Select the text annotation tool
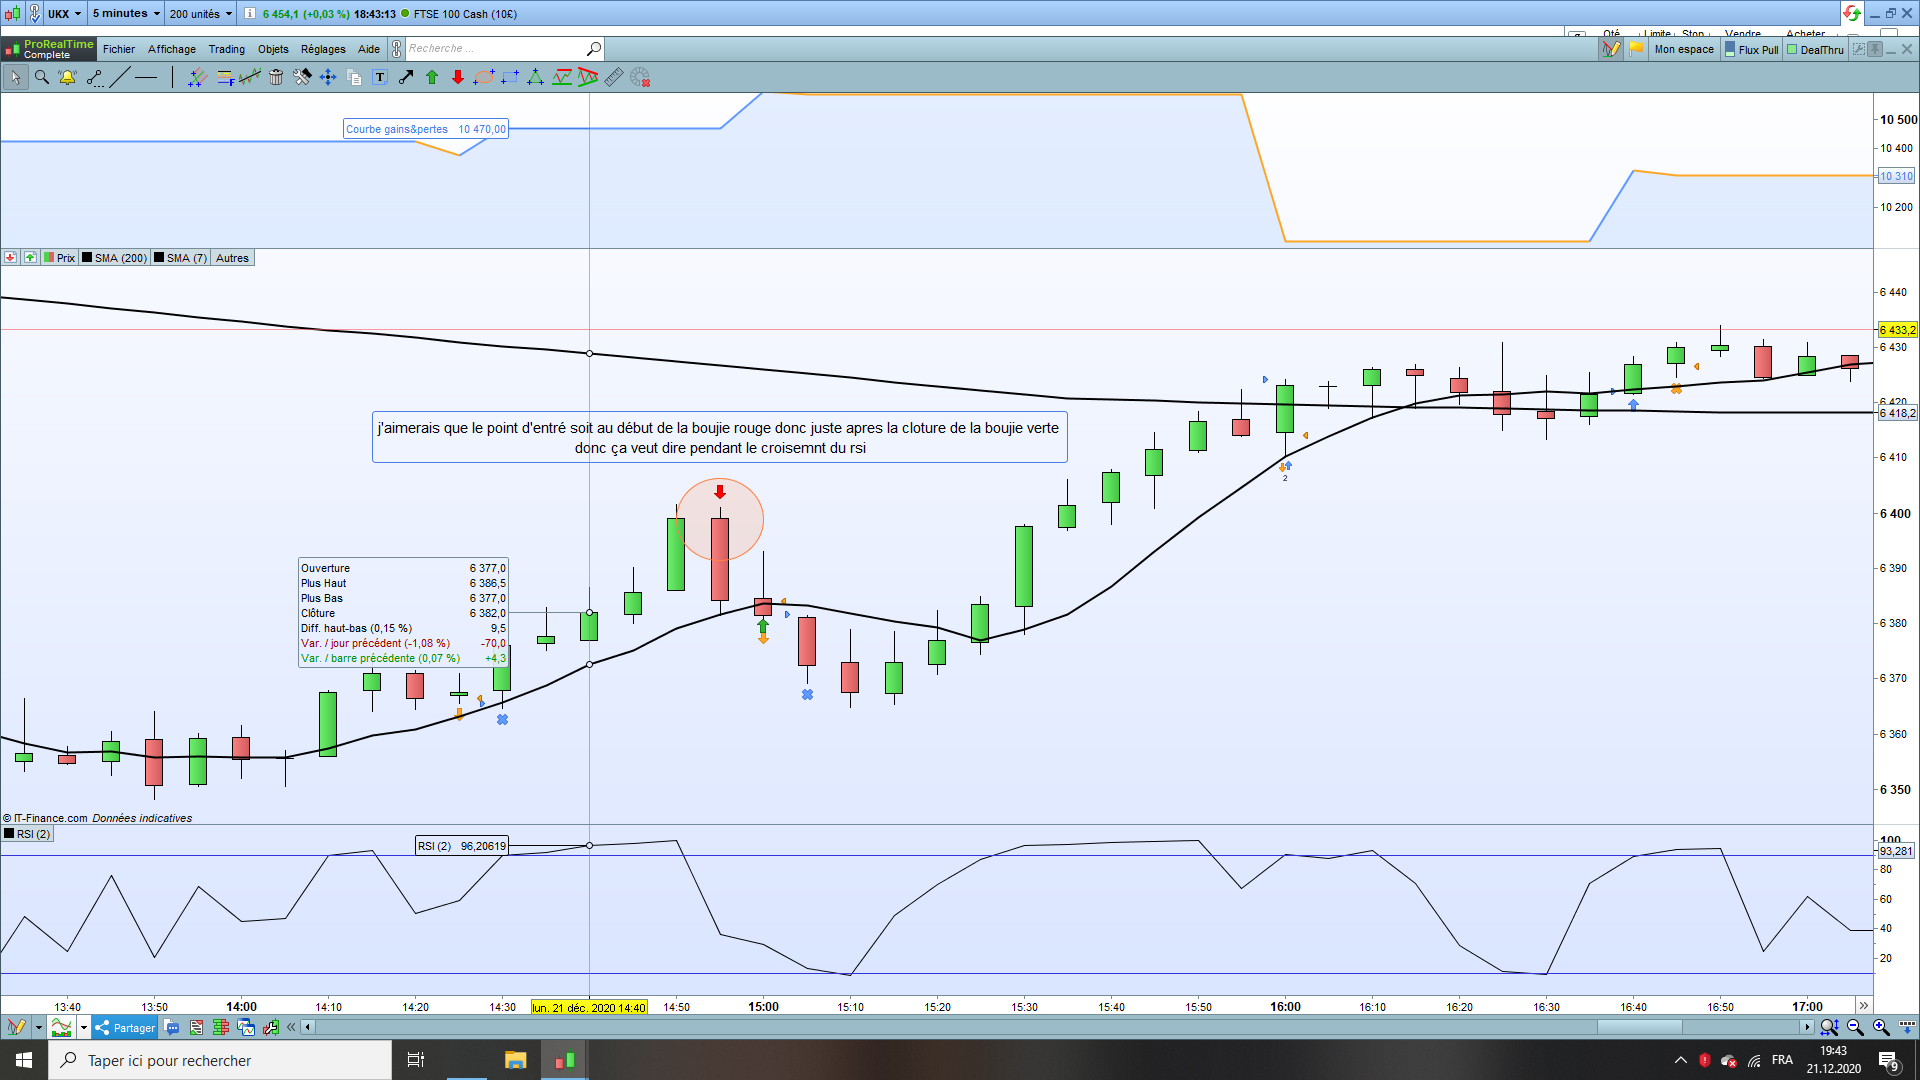The image size is (1920, 1080). coord(380,77)
